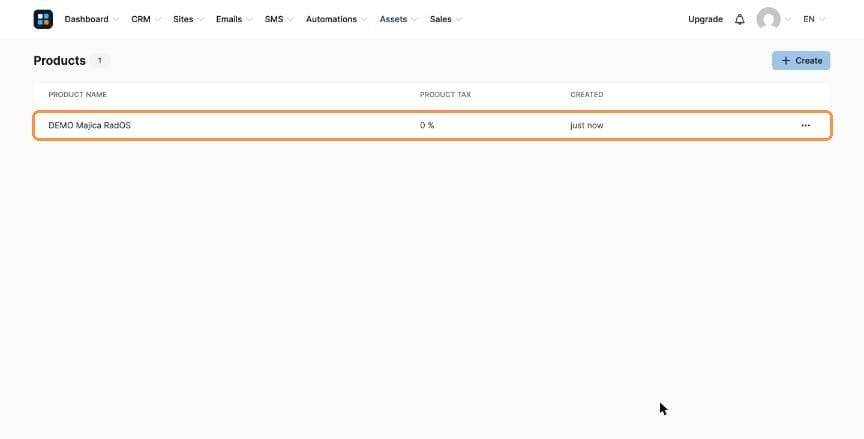Click the app logo icon
Image resolution: width=864 pixels, height=439 pixels.
pos(43,19)
